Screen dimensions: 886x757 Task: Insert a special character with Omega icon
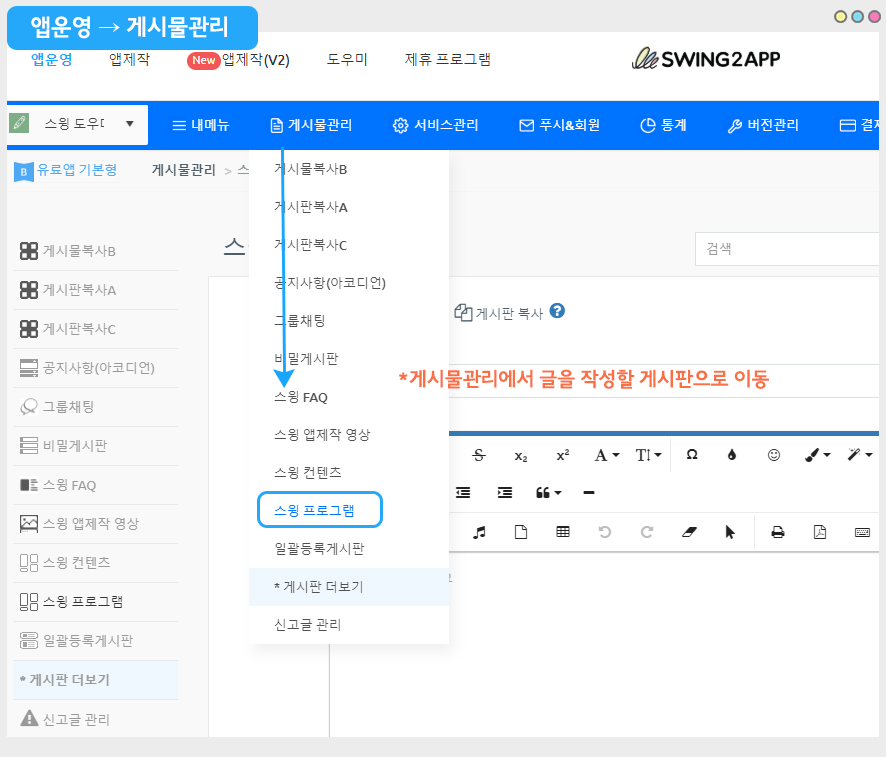691,455
